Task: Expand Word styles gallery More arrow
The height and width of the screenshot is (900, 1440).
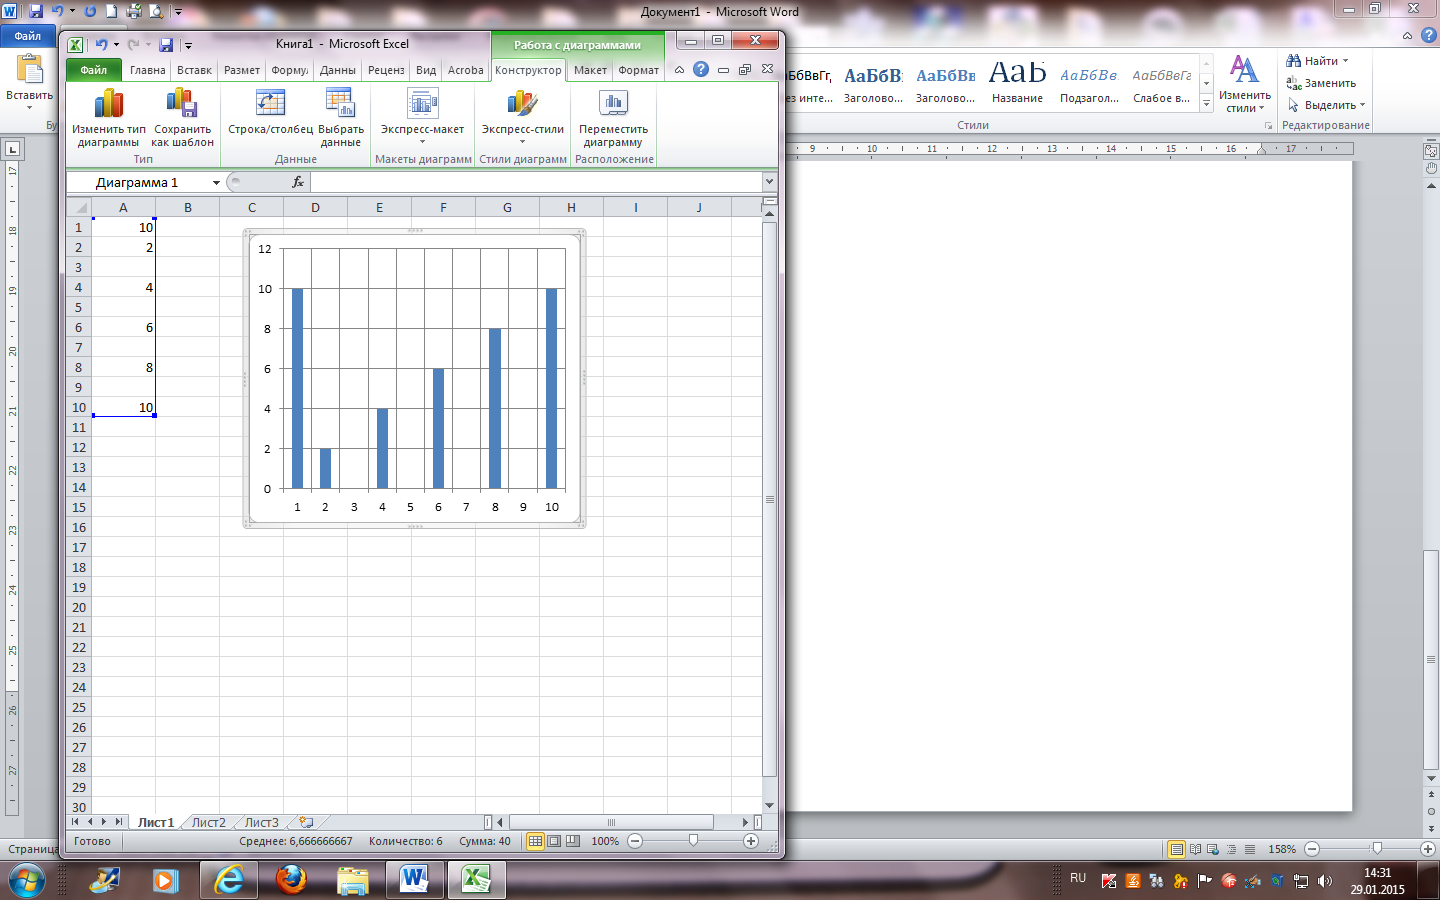Action: tap(1207, 103)
